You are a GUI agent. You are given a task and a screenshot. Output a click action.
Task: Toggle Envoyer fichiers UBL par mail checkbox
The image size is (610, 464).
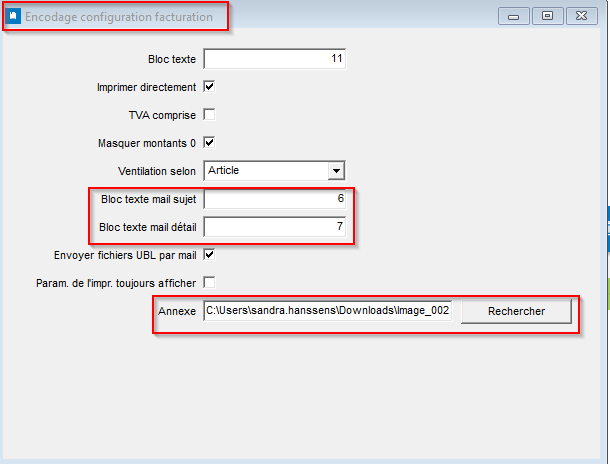209,255
